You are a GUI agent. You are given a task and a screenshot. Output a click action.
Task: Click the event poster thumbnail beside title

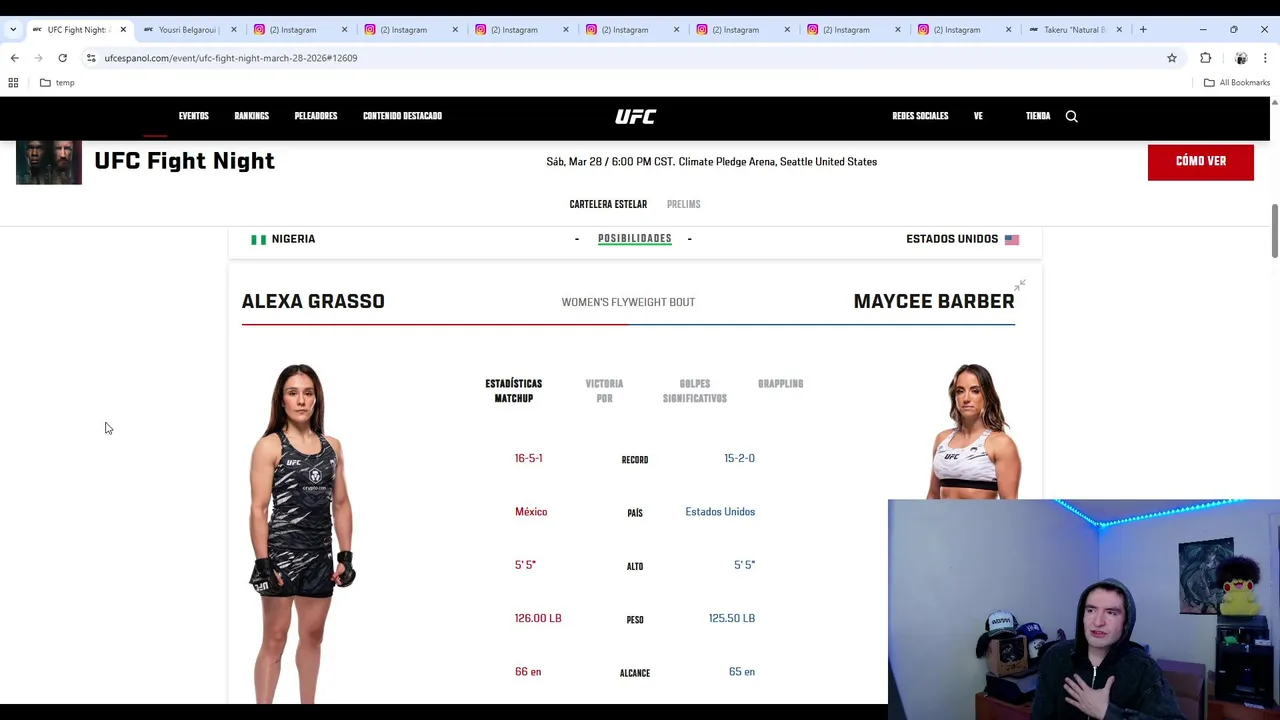[49, 162]
